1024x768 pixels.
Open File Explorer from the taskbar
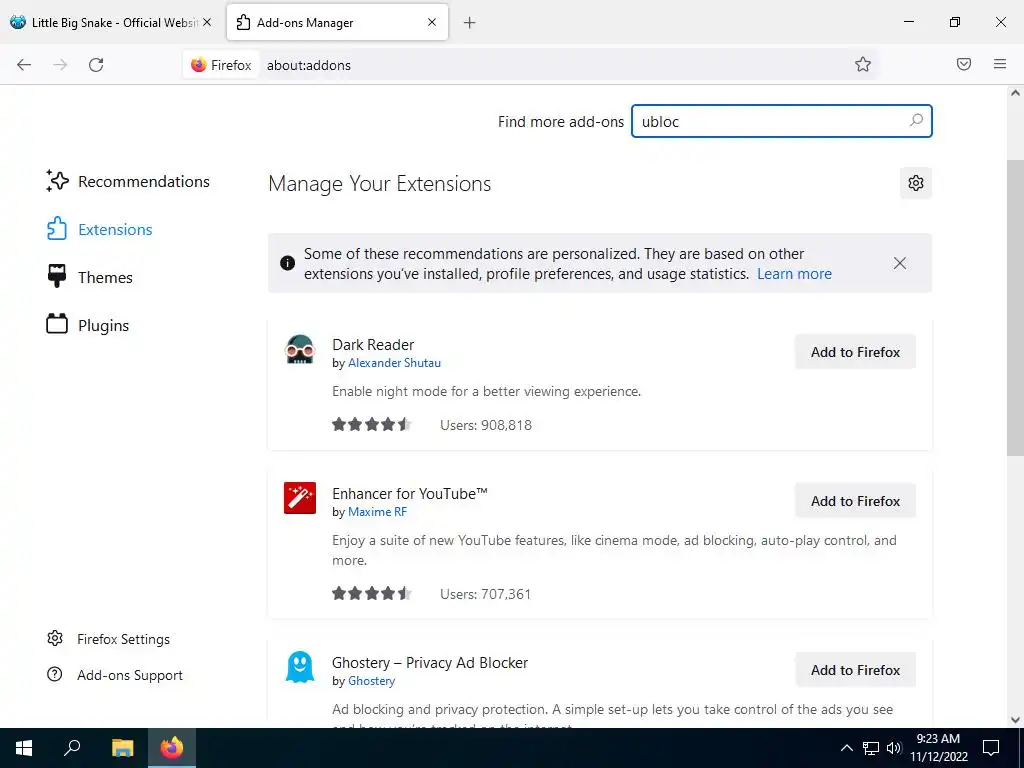122,748
